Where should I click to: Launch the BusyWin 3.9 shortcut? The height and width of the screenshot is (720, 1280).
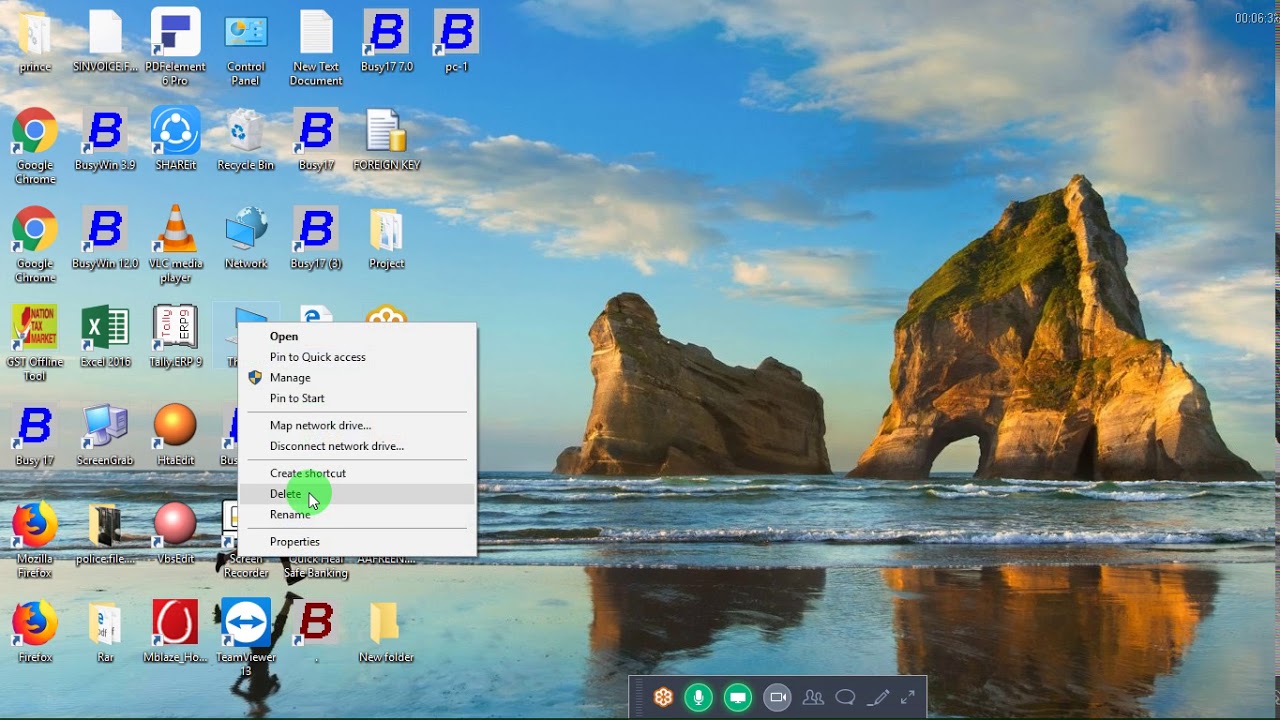pyautogui.click(x=105, y=140)
